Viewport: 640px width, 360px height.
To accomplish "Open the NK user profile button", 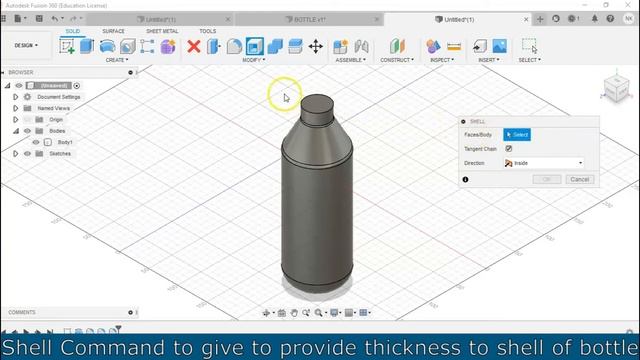I will (628, 19).
